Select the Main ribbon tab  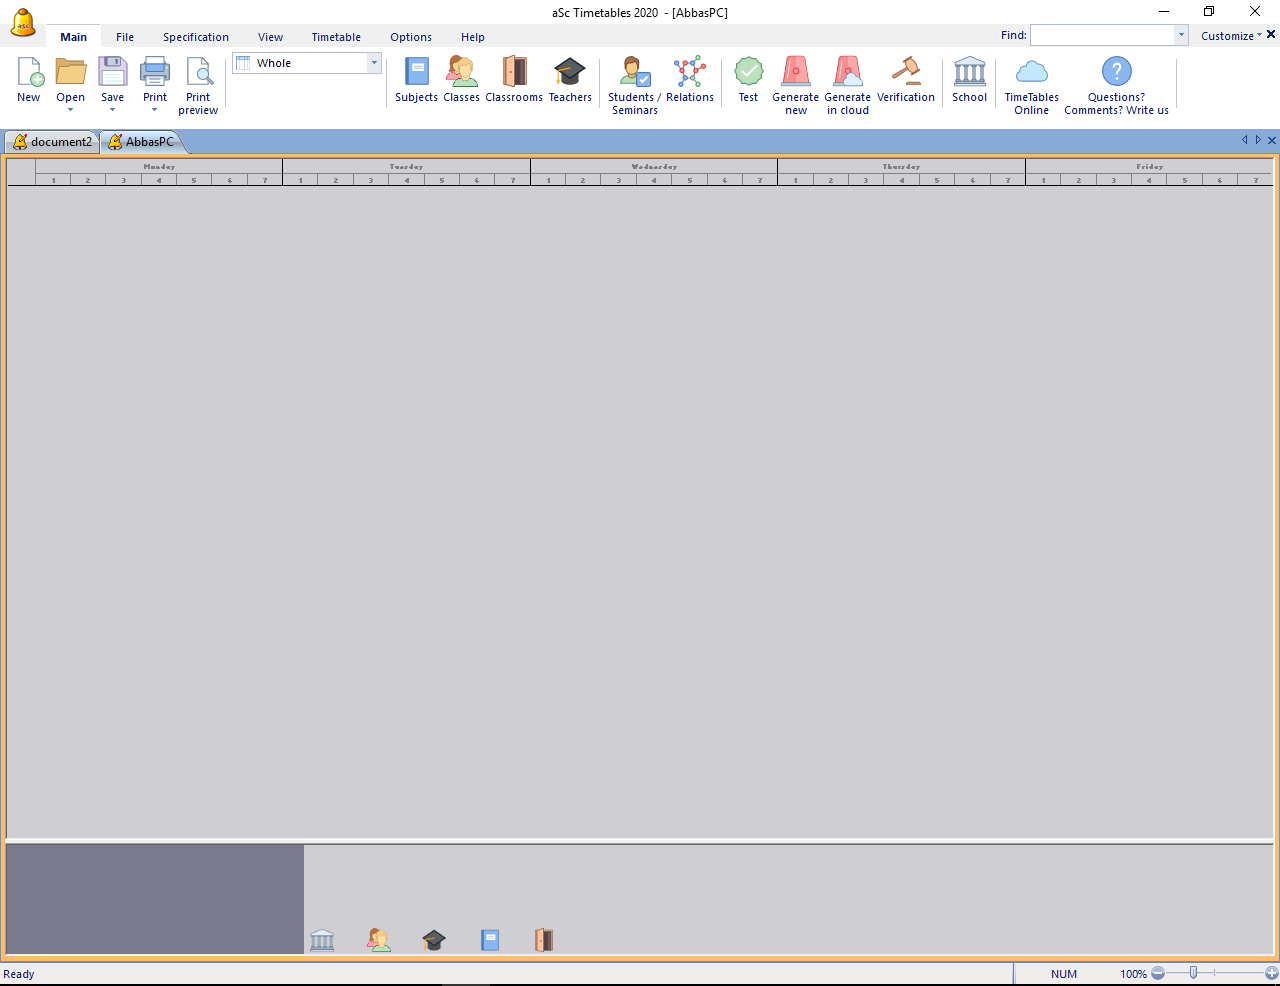click(x=73, y=37)
